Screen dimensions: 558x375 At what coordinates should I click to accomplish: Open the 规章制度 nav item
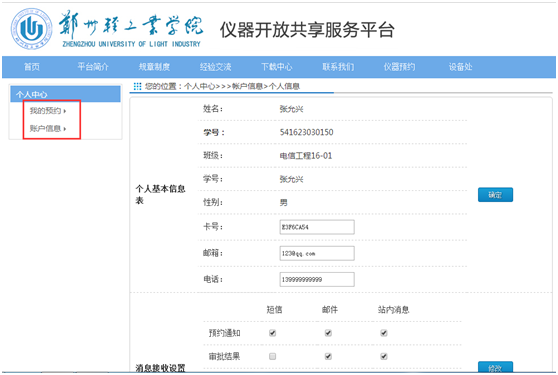(x=154, y=67)
